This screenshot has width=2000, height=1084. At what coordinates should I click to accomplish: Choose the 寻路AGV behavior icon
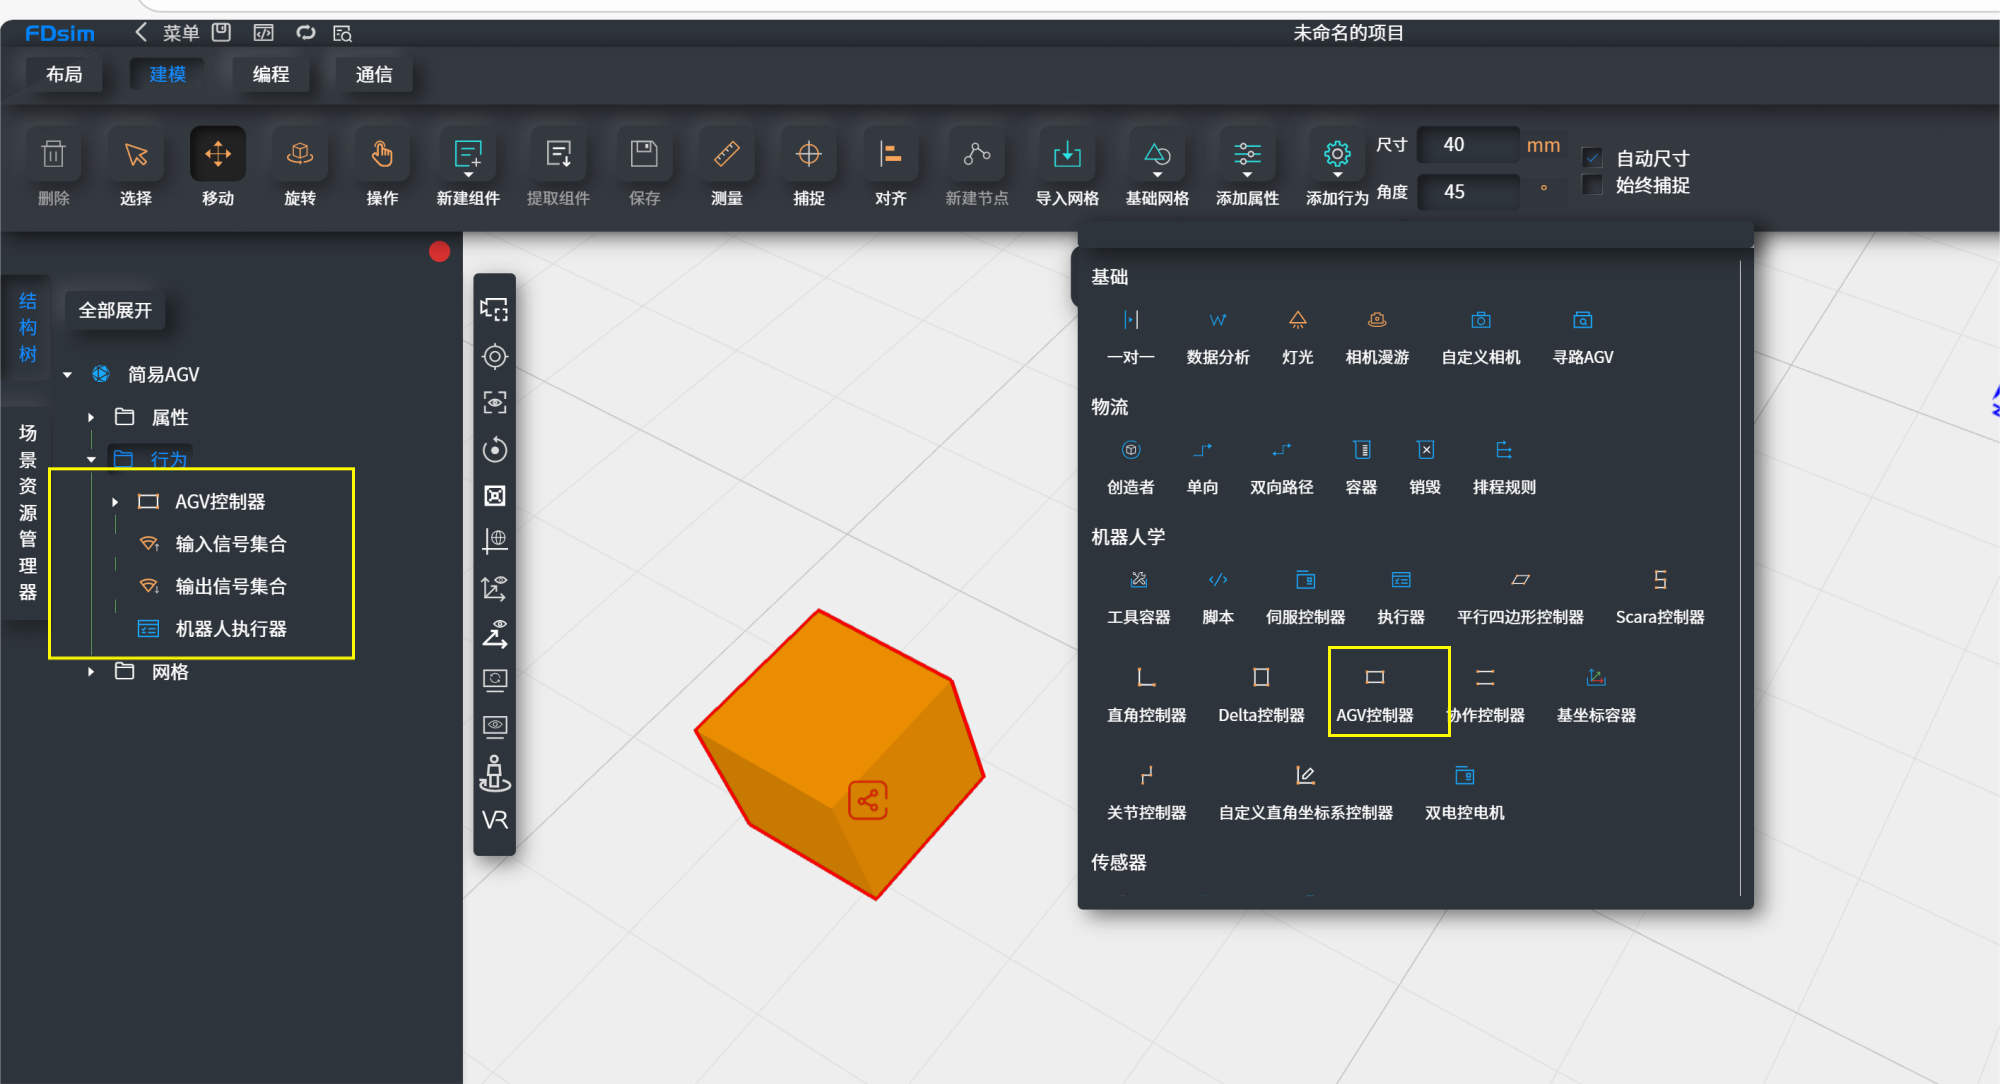pyautogui.click(x=1582, y=321)
